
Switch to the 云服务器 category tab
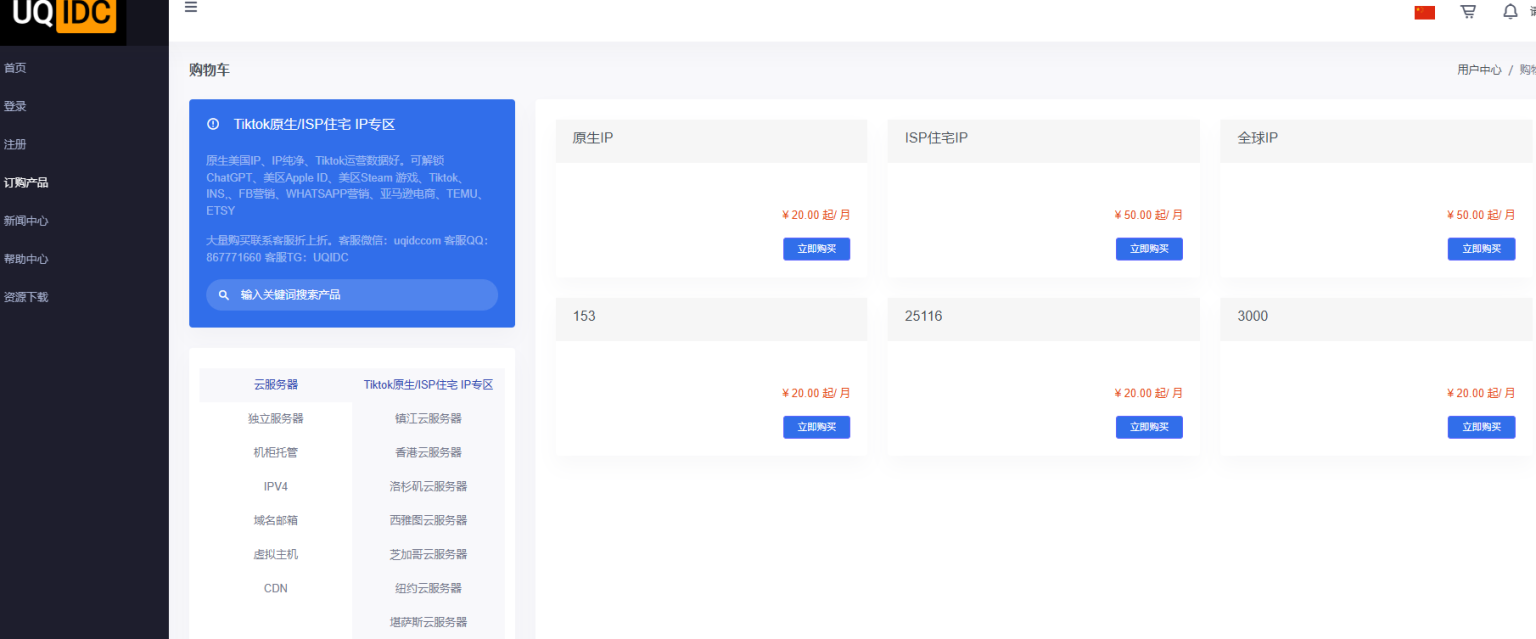click(275, 384)
